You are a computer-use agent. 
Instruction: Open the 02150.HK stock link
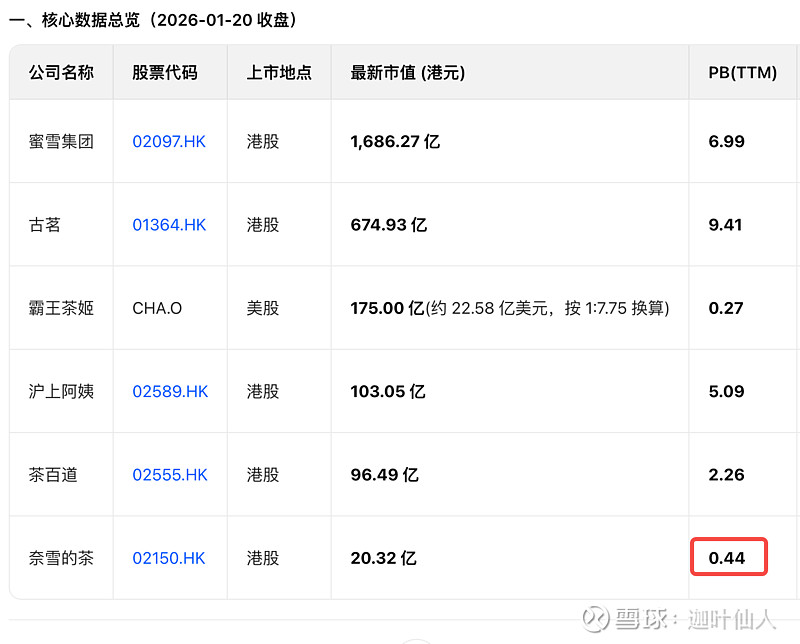tap(169, 558)
